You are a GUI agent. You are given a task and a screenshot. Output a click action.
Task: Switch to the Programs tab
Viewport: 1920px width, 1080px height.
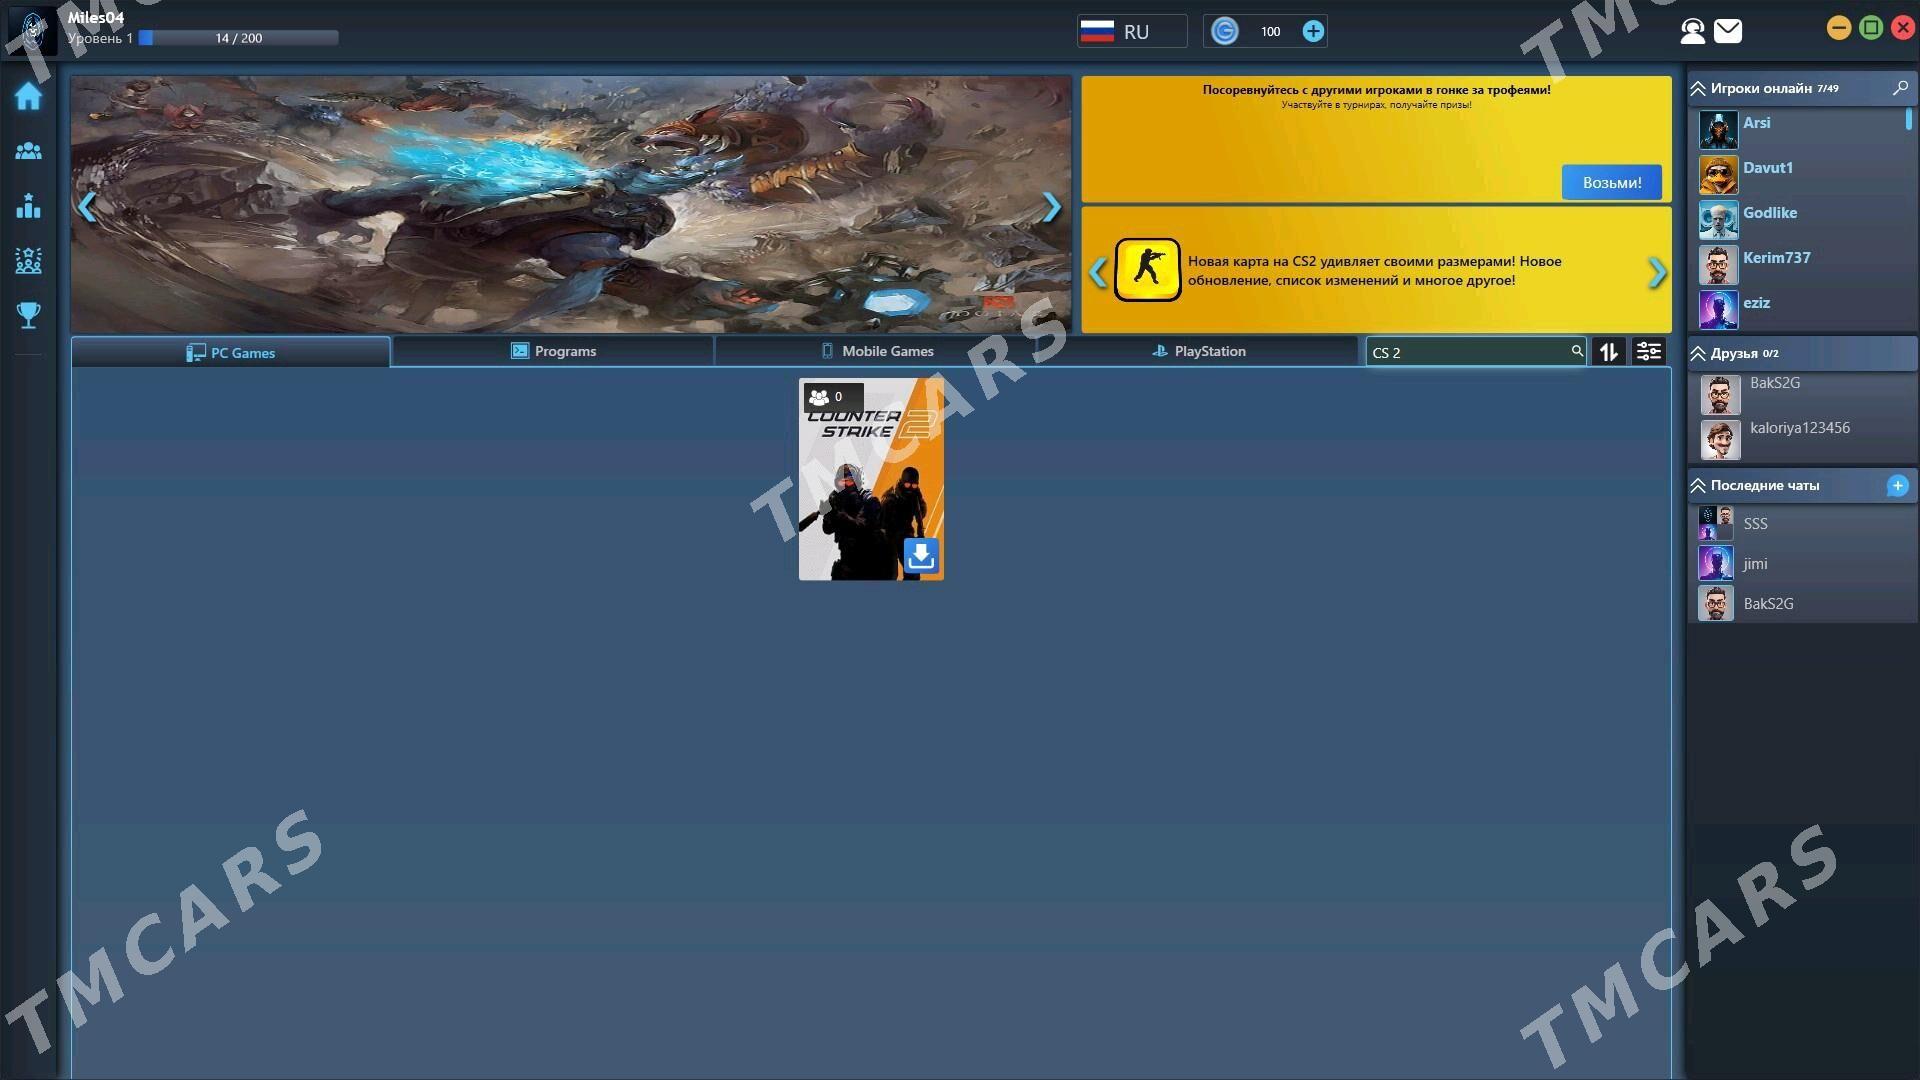pyautogui.click(x=553, y=351)
